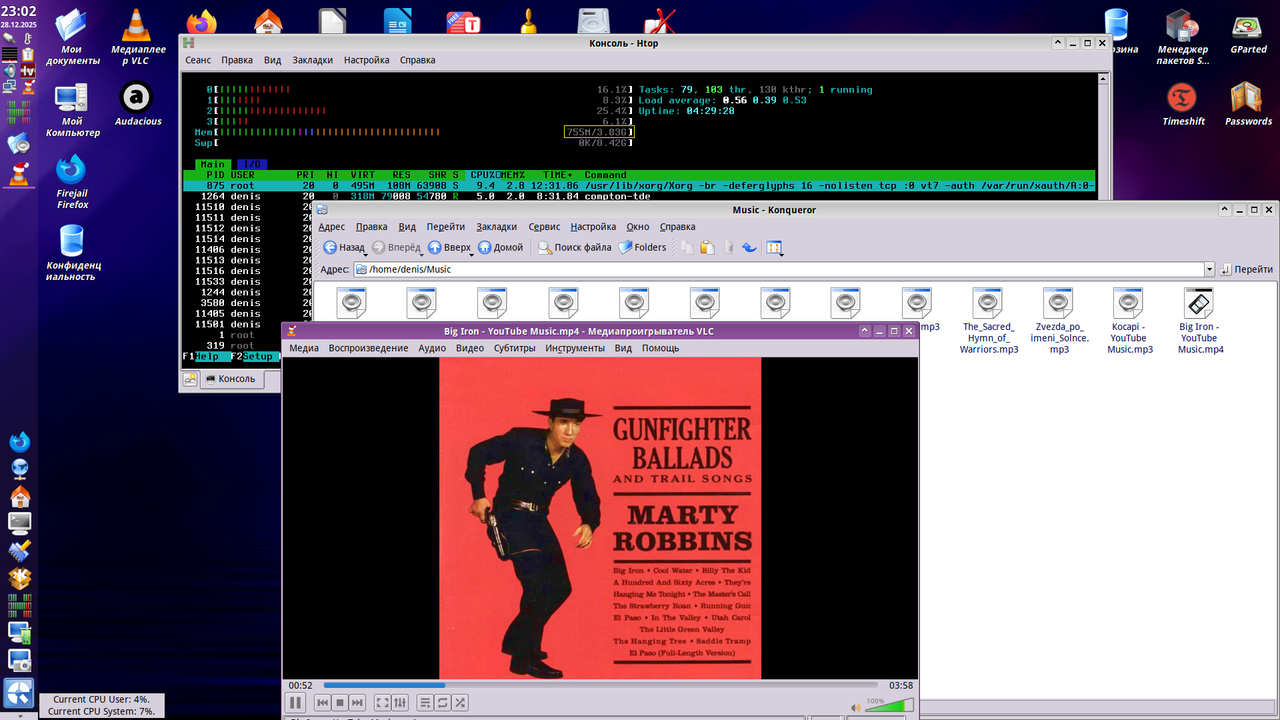Screen dimensions: 1280x720
Task: Open Мои документы desktop folder
Action: tap(71, 37)
